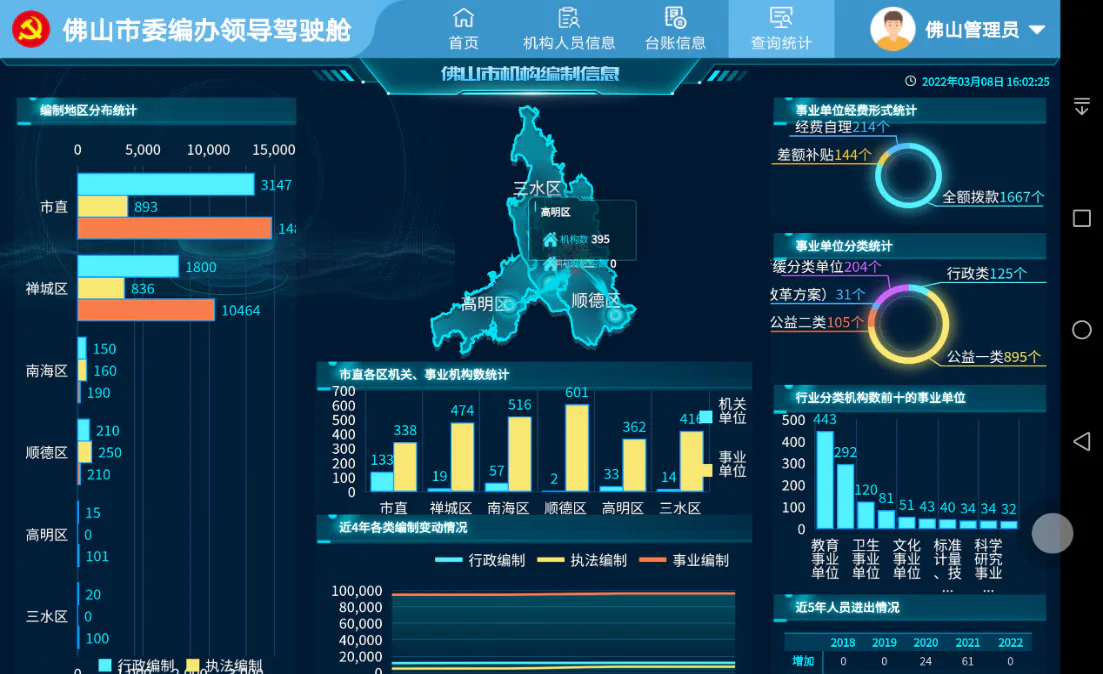
Task: Click the 高明区 label on the map
Action: pos(485,304)
